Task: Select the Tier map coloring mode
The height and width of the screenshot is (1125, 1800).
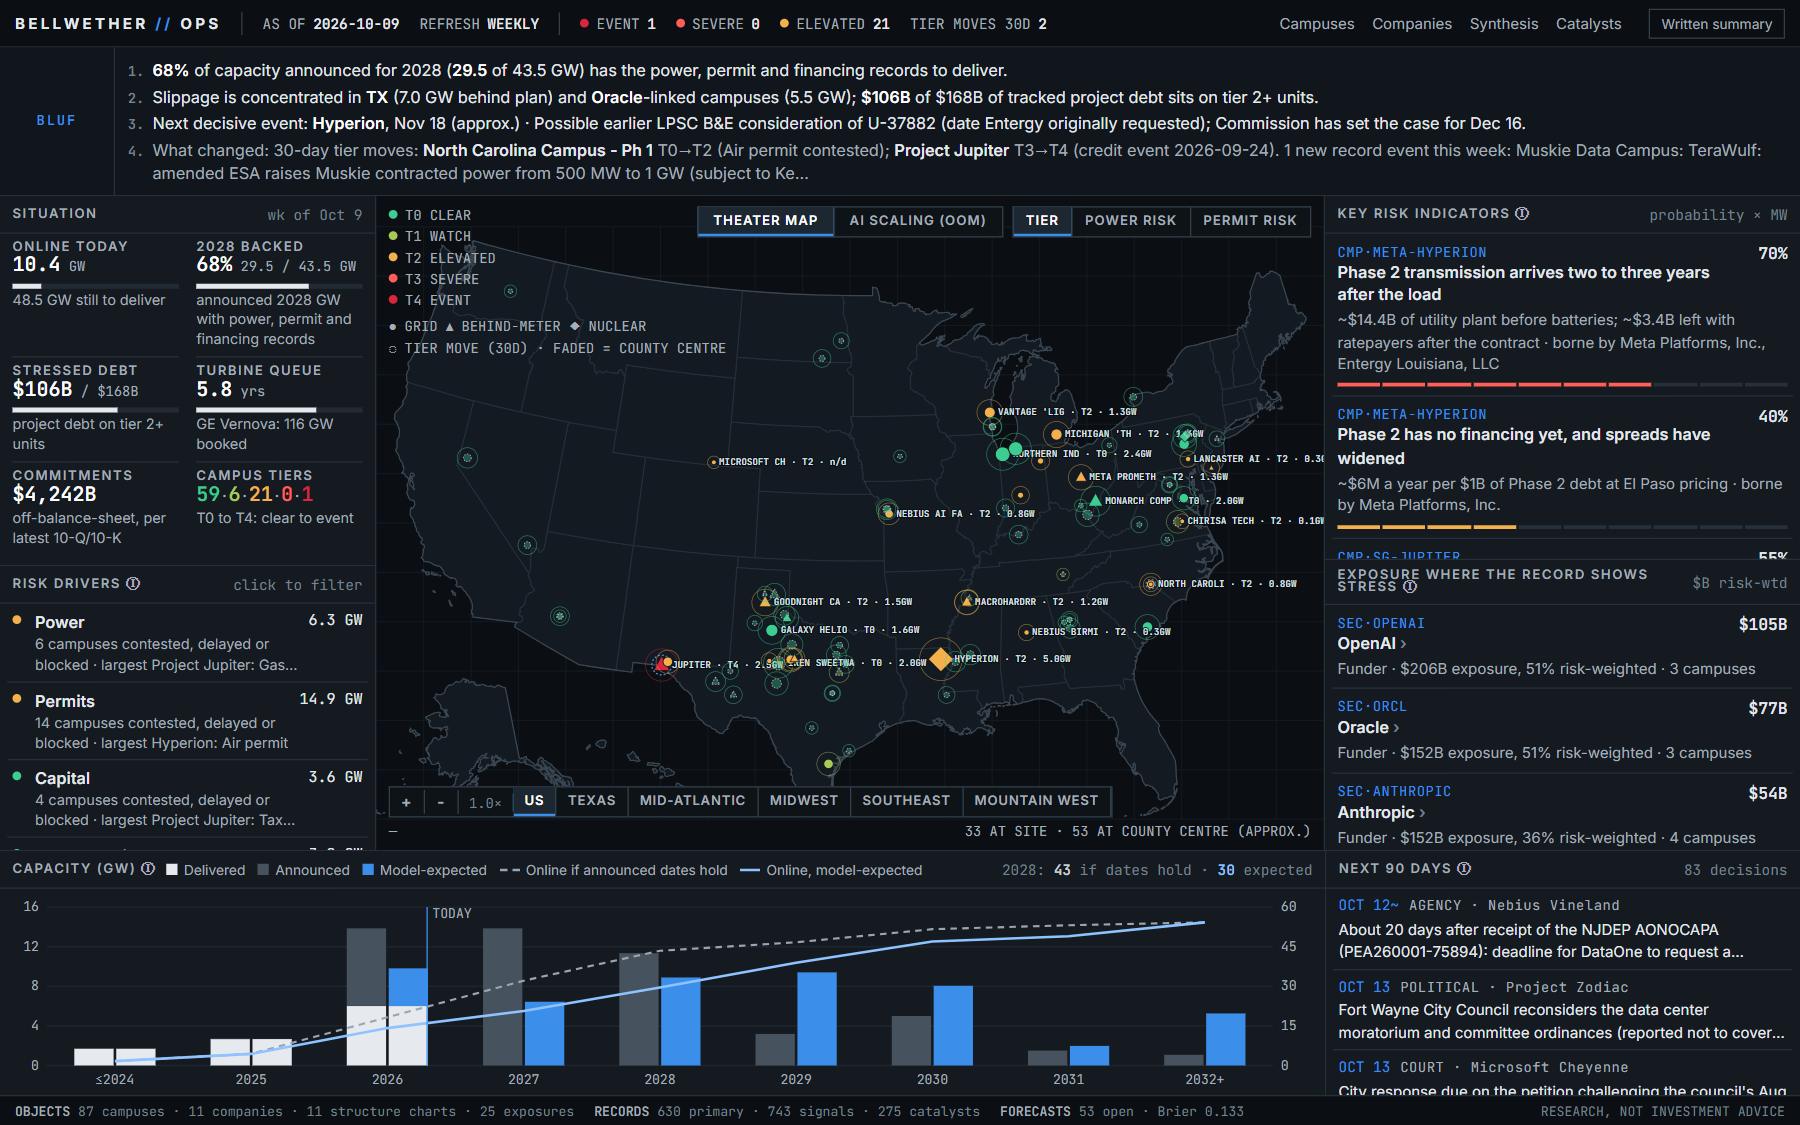Action: pyautogui.click(x=1042, y=220)
